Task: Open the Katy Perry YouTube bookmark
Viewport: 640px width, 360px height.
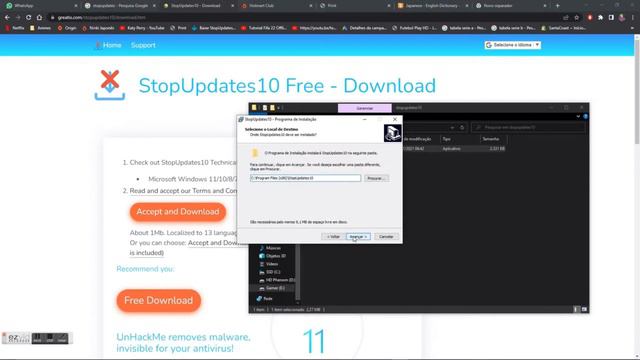Action: pos(142,28)
